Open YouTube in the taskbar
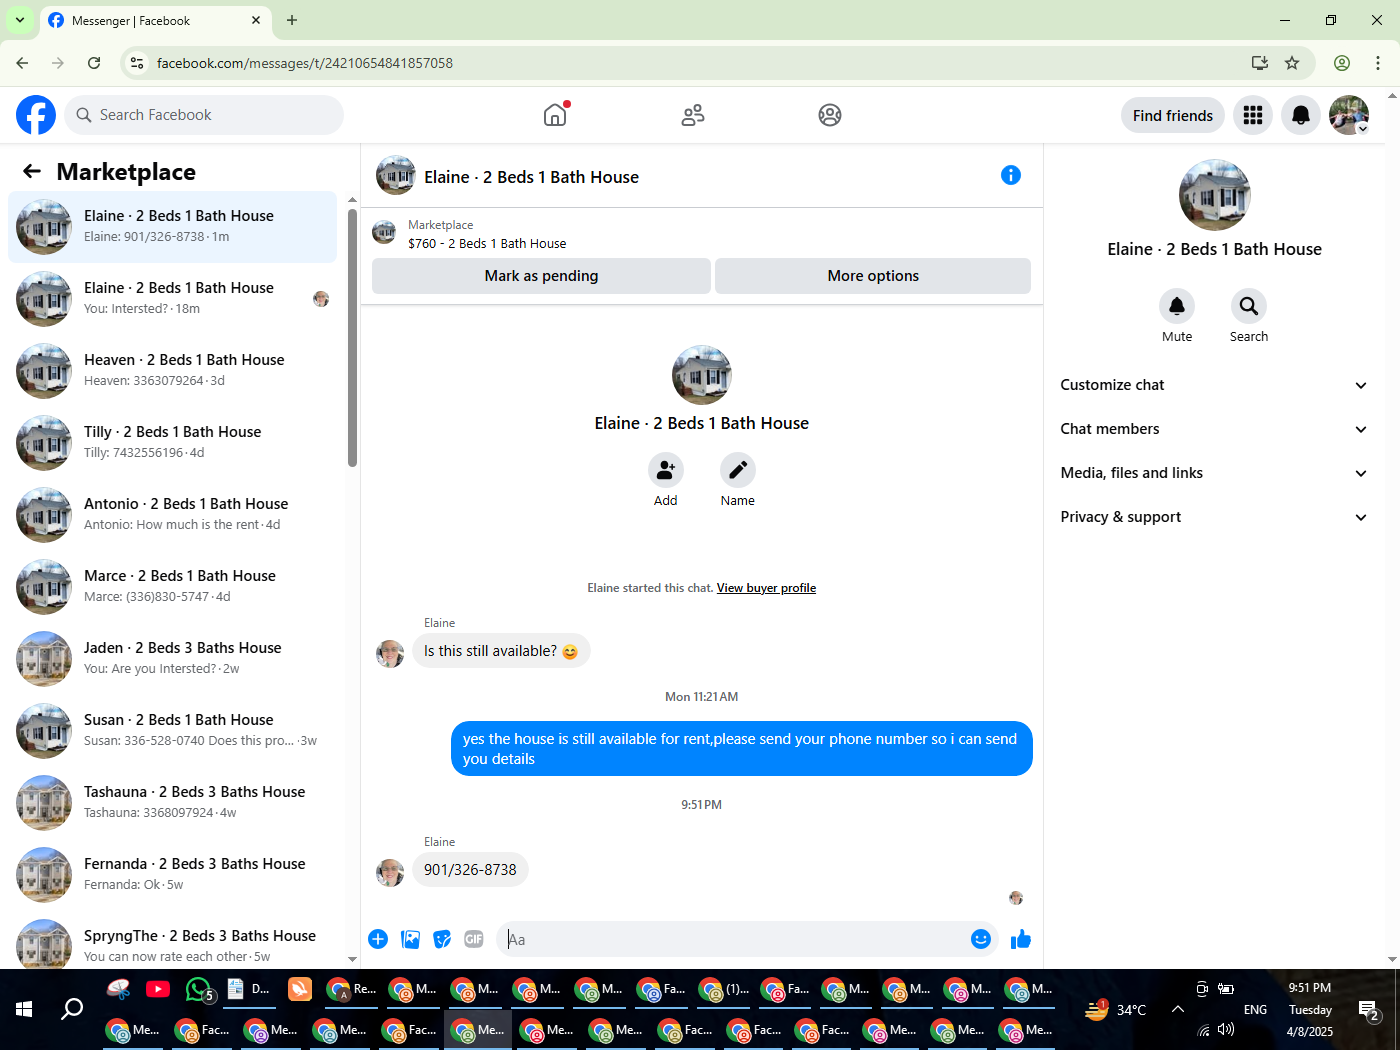The width and height of the screenshot is (1400, 1050). pyautogui.click(x=158, y=990)
